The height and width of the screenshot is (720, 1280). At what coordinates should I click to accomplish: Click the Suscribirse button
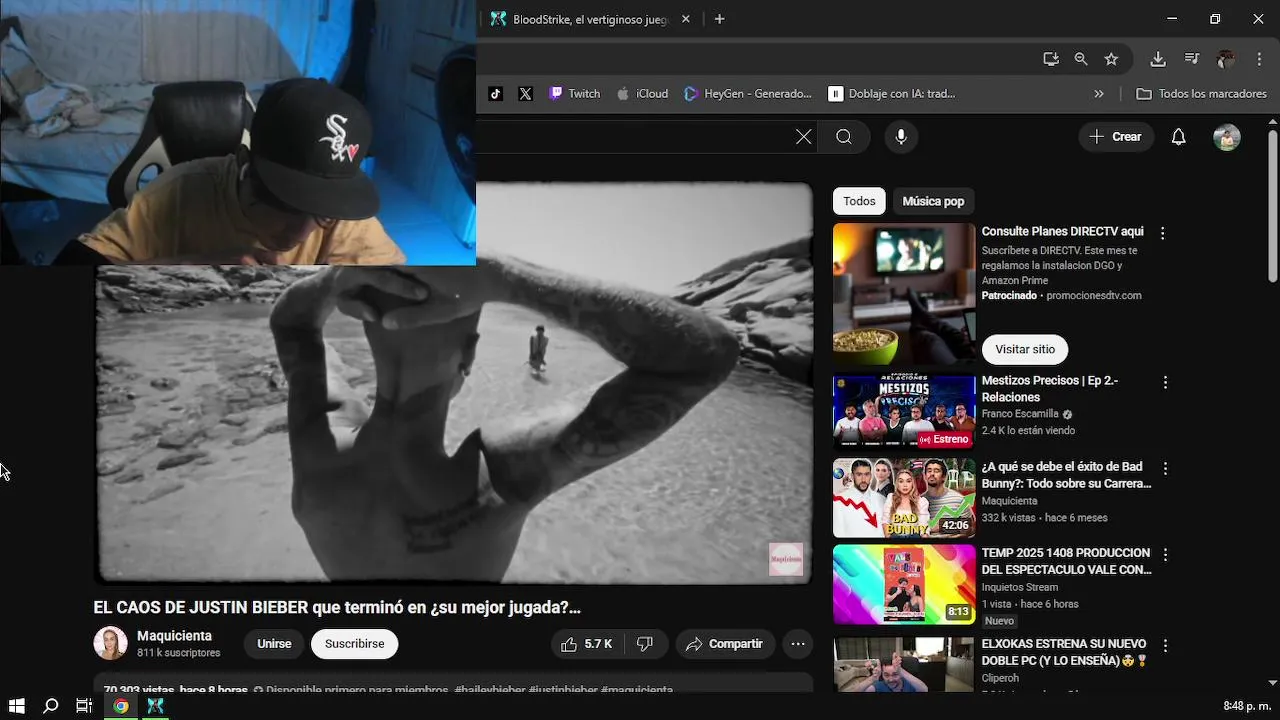354,644
